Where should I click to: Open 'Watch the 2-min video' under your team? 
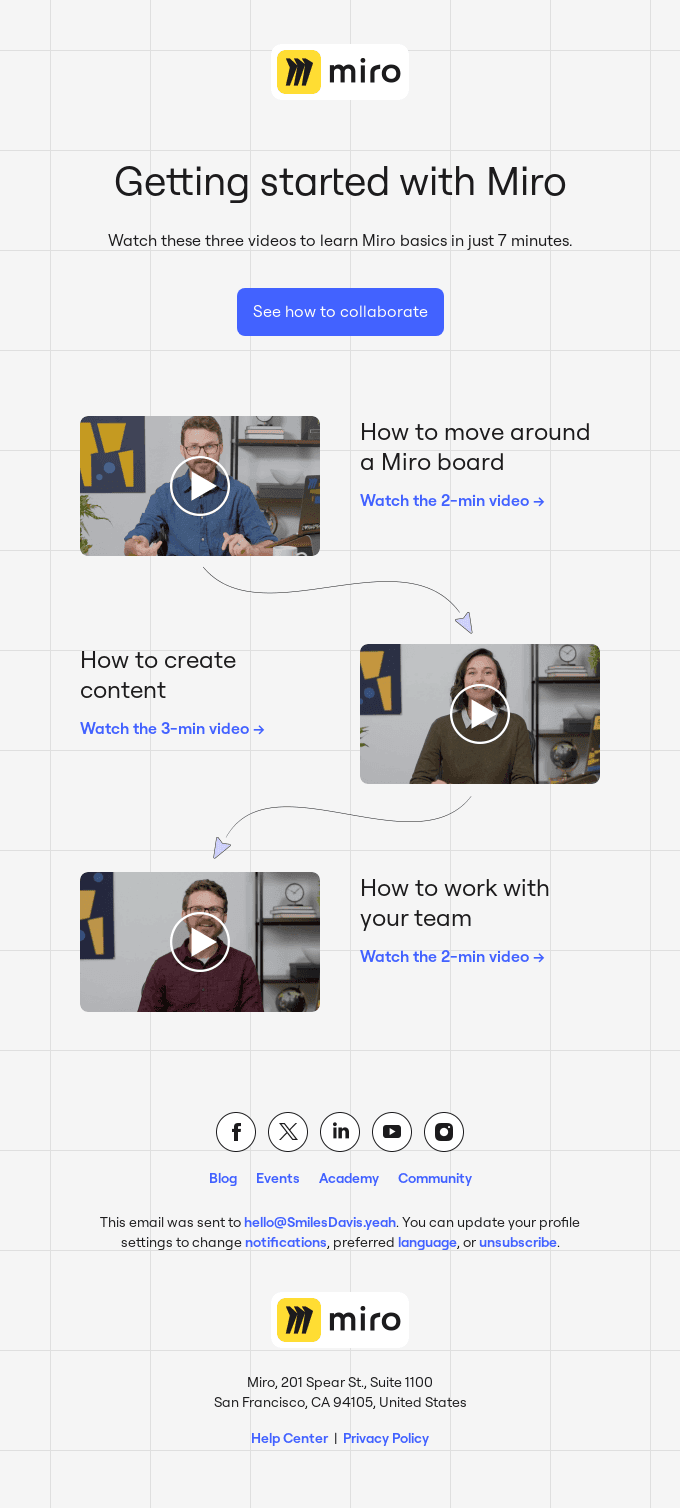452,957
